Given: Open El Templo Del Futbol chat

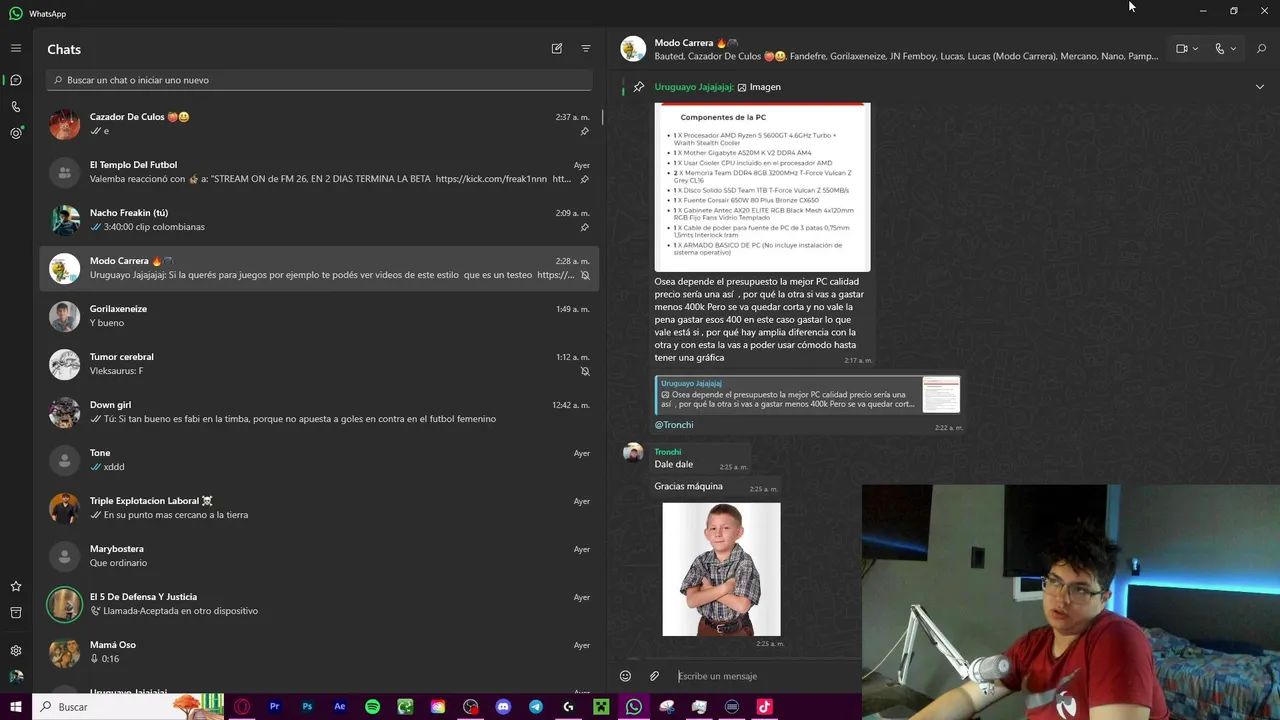Looking at the screenshot, I should (319, 172).
